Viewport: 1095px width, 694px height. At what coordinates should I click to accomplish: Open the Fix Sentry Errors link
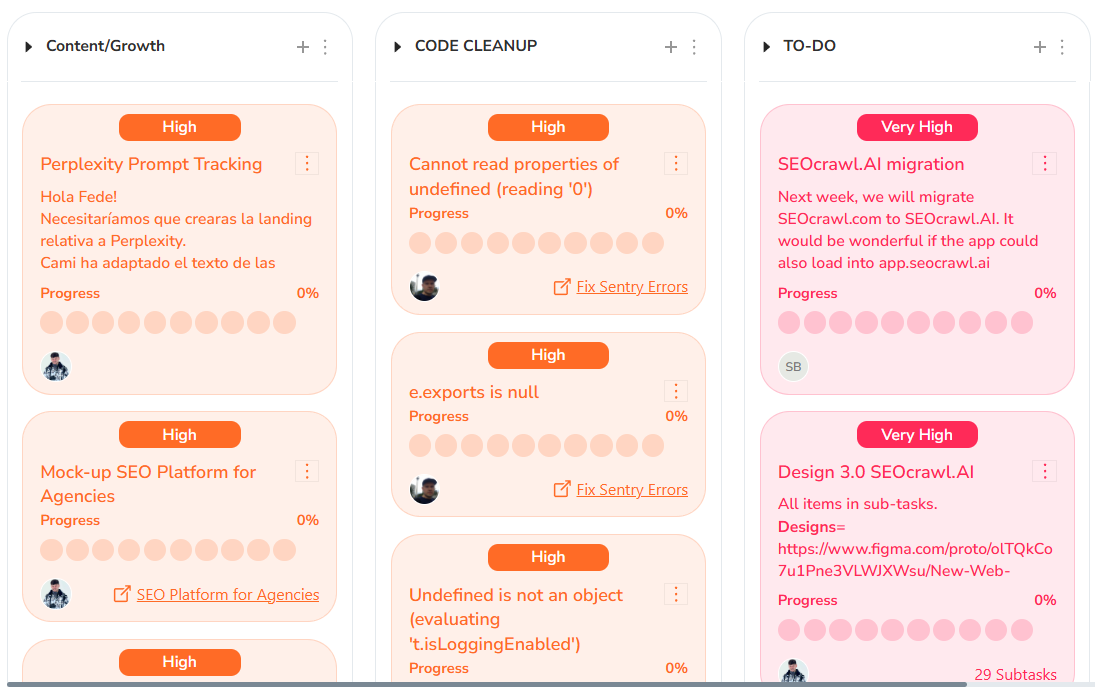631,286
